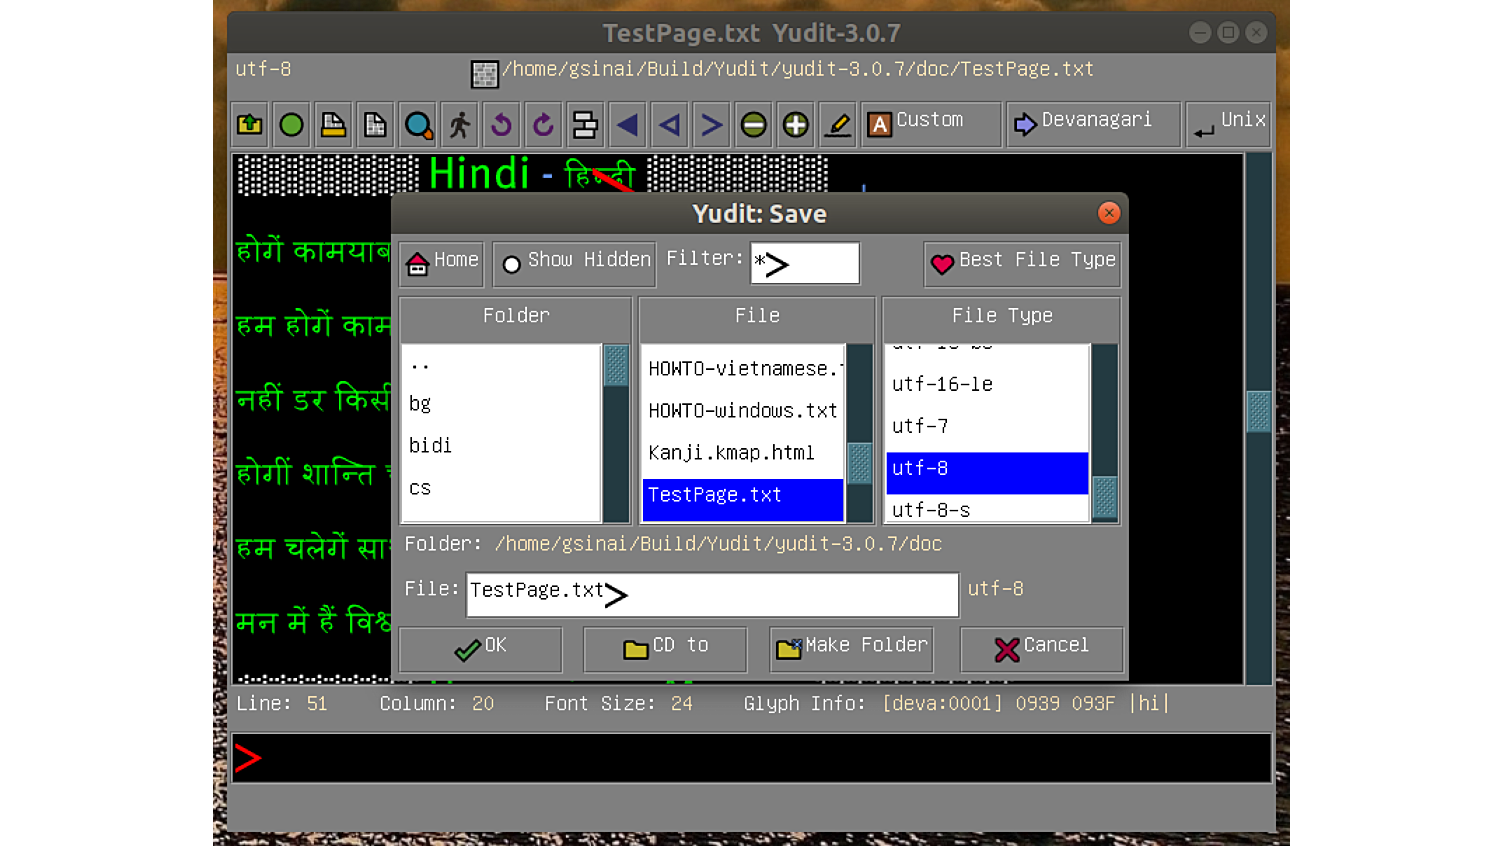Click the File Type list scrollbar thumb

click(x=1104, y=496)
